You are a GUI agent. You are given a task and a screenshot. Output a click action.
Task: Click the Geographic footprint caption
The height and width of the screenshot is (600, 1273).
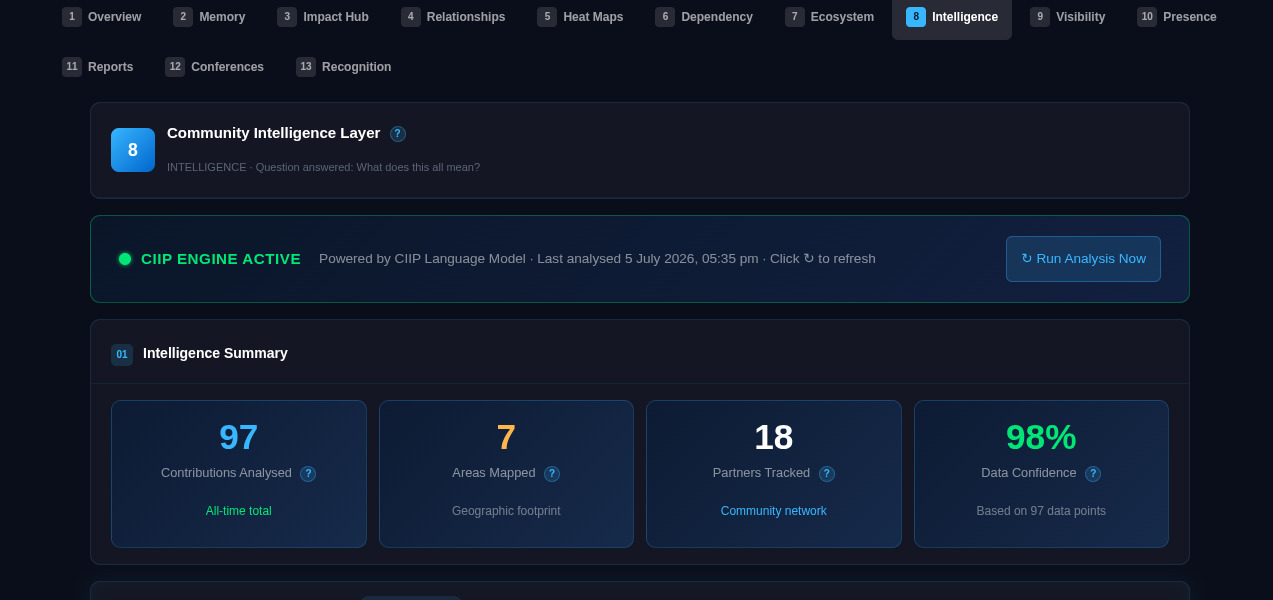coord(506,511)
